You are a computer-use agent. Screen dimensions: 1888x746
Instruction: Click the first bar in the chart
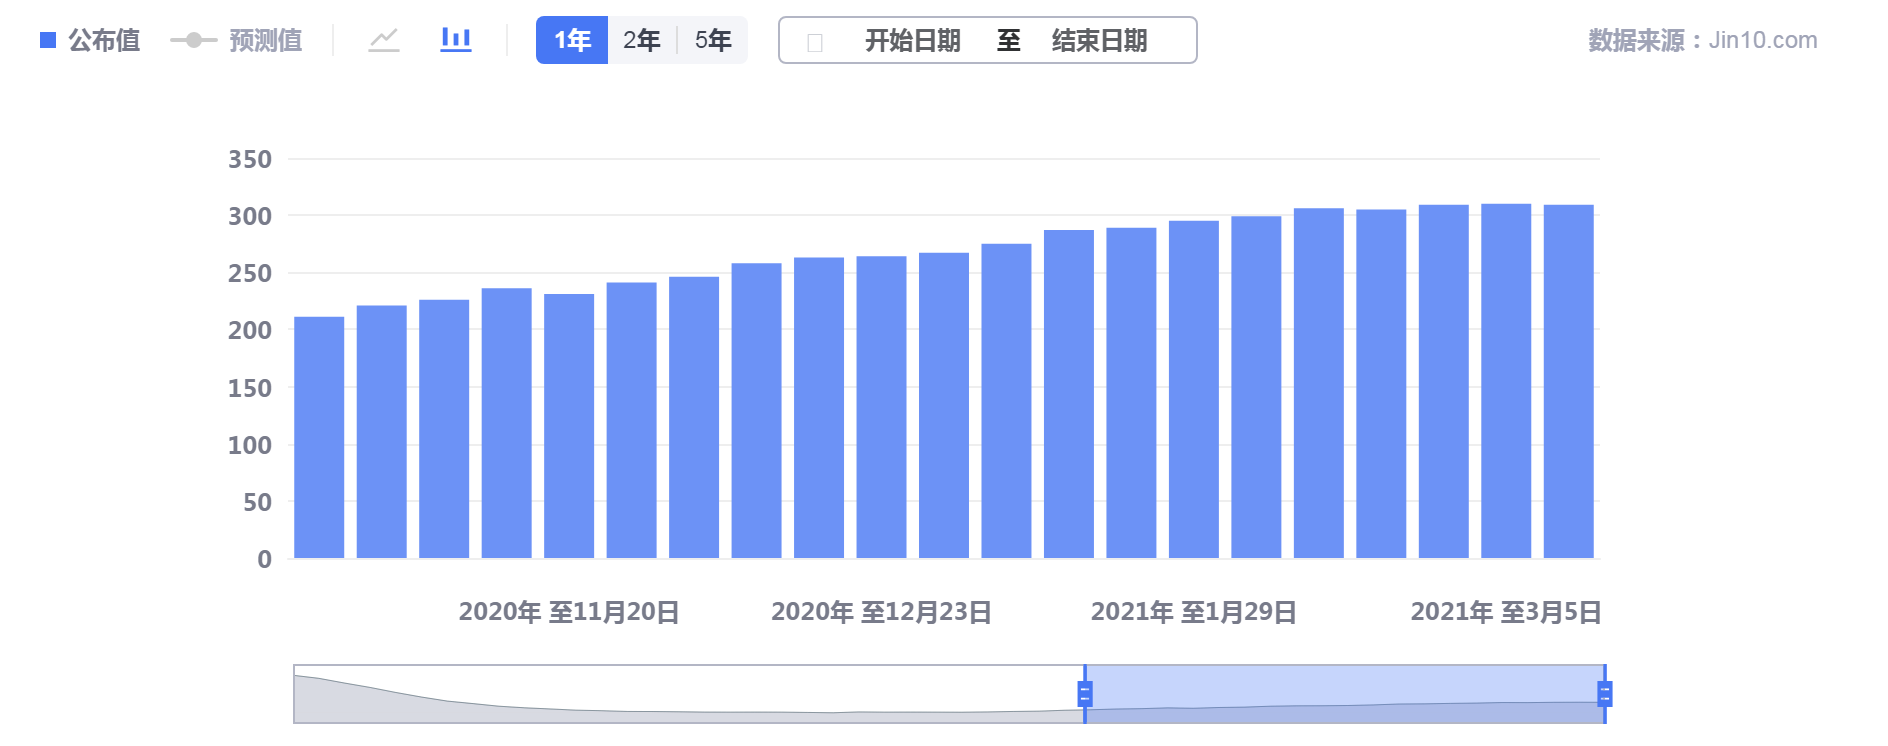coord(319,437)
